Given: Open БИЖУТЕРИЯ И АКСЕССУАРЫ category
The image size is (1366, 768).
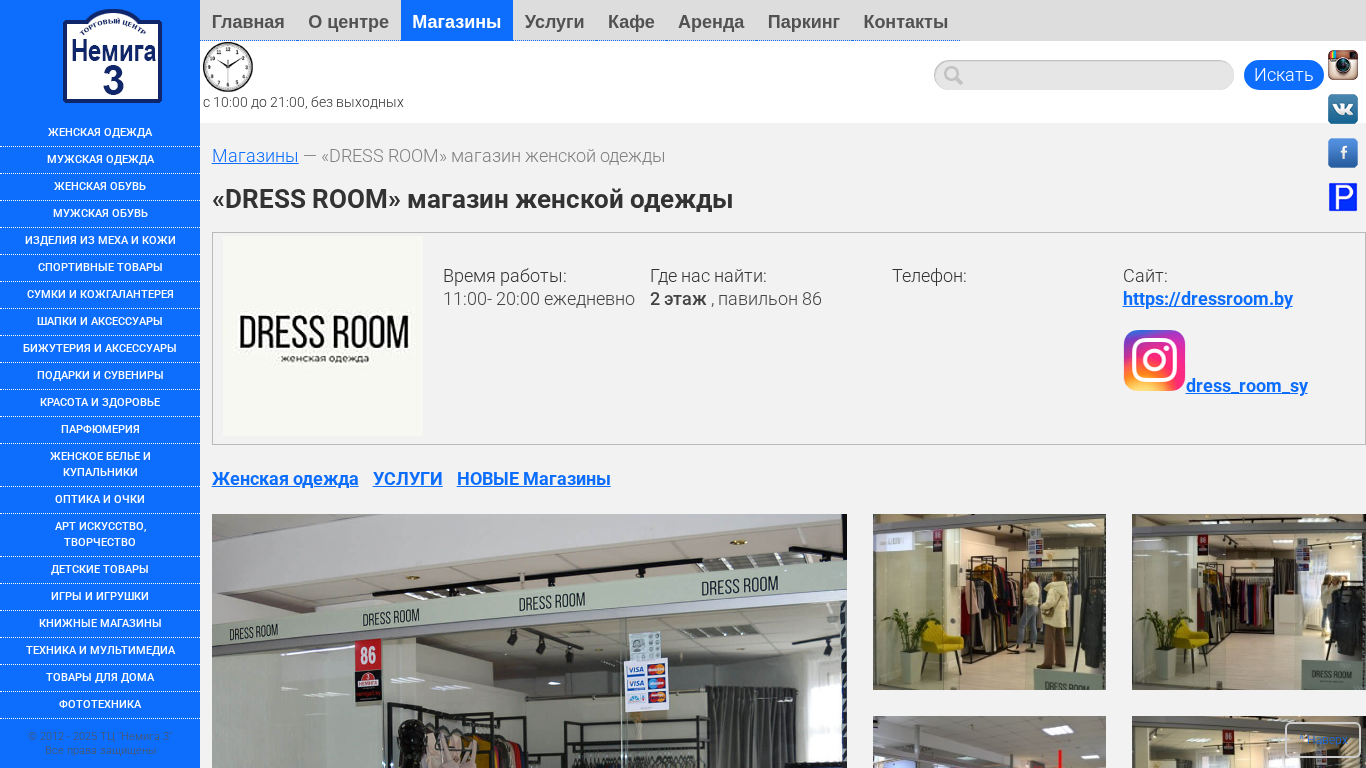Looking at the screenshot, I should [x=100, y=349].
